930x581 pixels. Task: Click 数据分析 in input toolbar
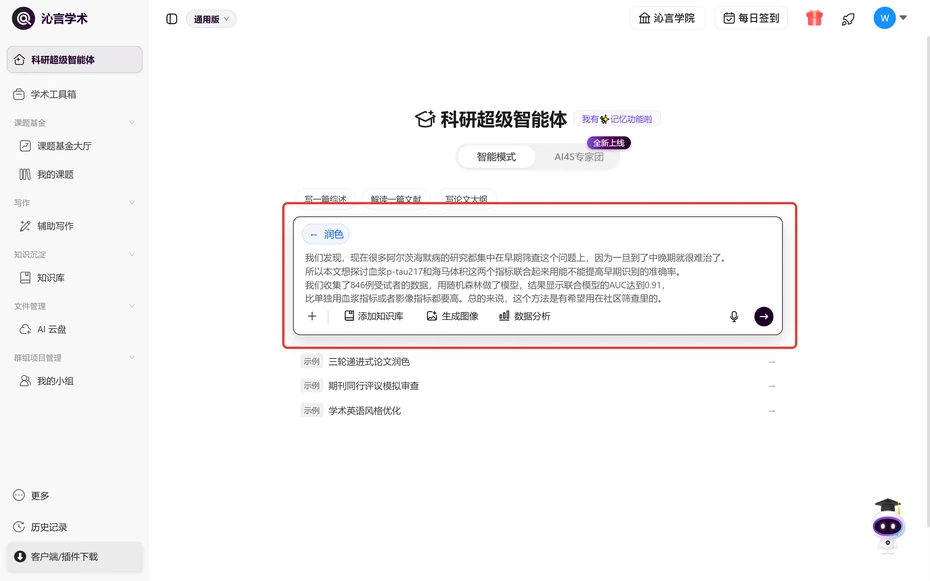[x=524, y=317]
